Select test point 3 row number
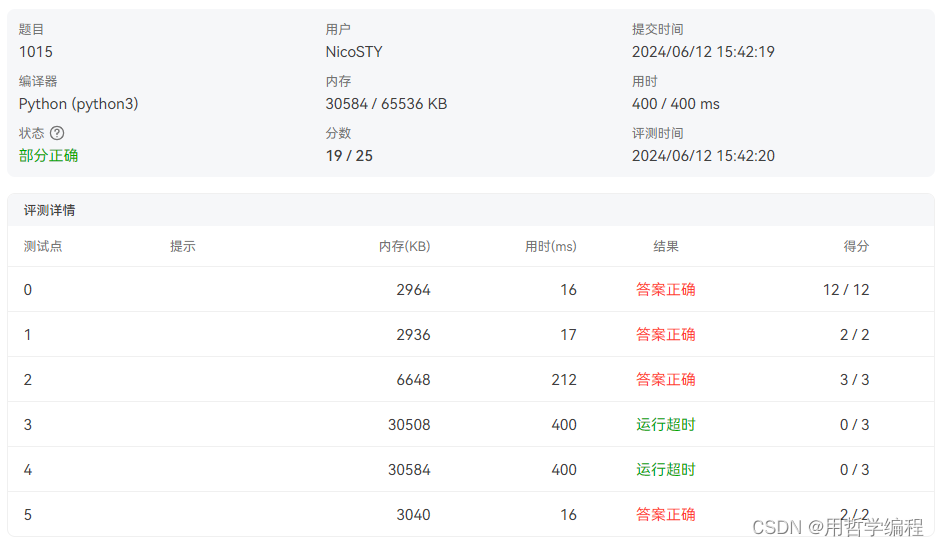Image resolution: width=939 pixels, height=546 pixels. (28, 424)
